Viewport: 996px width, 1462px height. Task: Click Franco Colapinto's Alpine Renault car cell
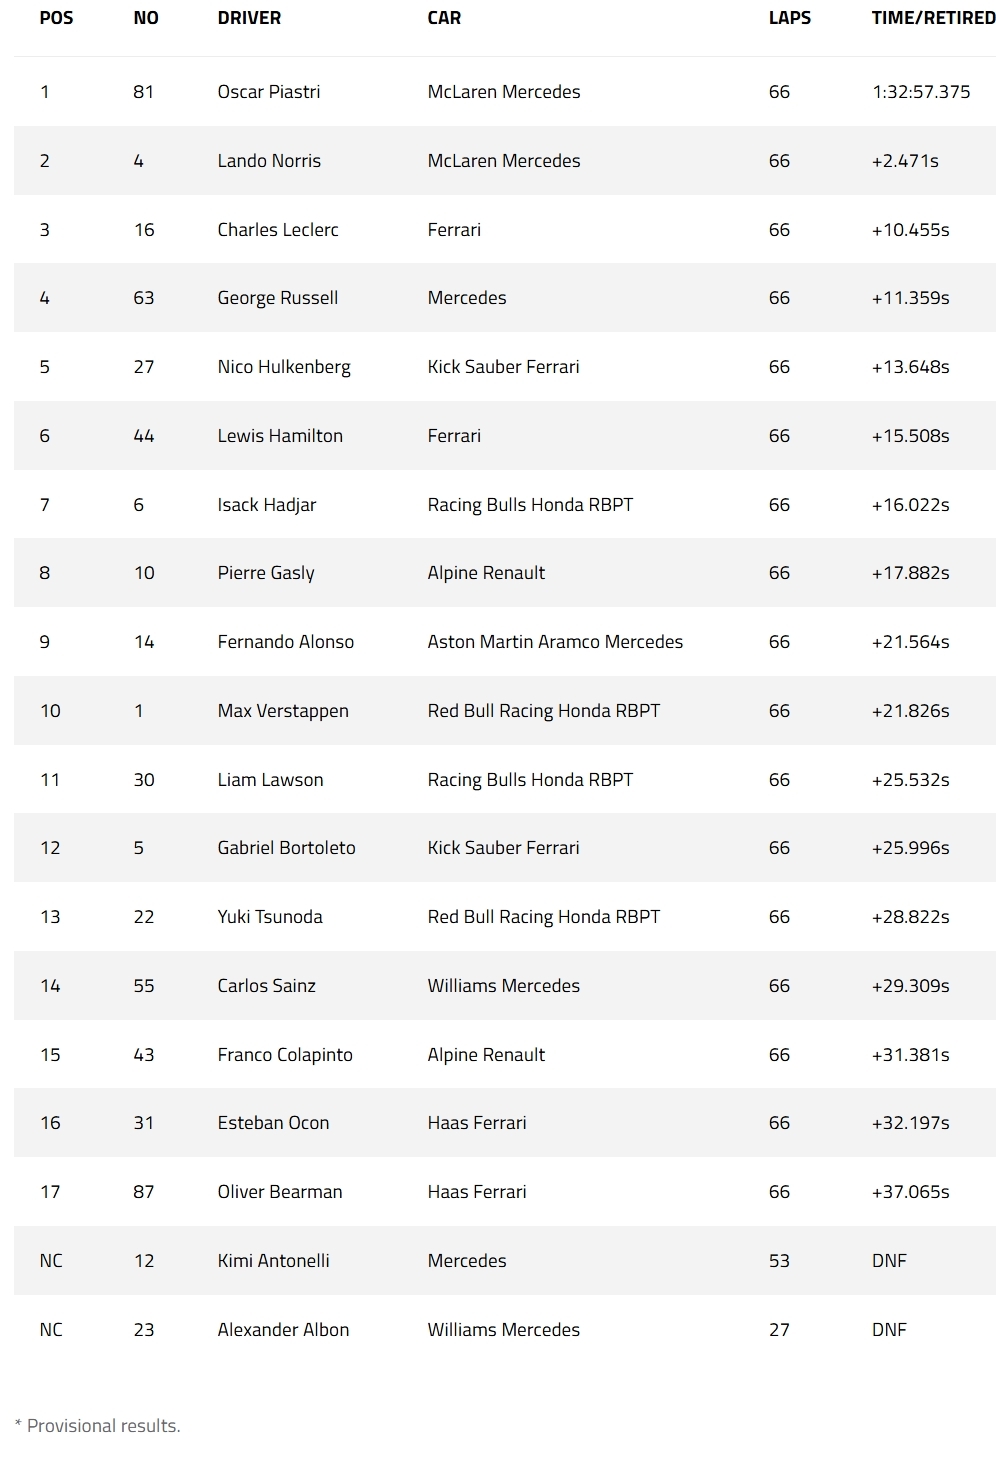click(486, 1055)
